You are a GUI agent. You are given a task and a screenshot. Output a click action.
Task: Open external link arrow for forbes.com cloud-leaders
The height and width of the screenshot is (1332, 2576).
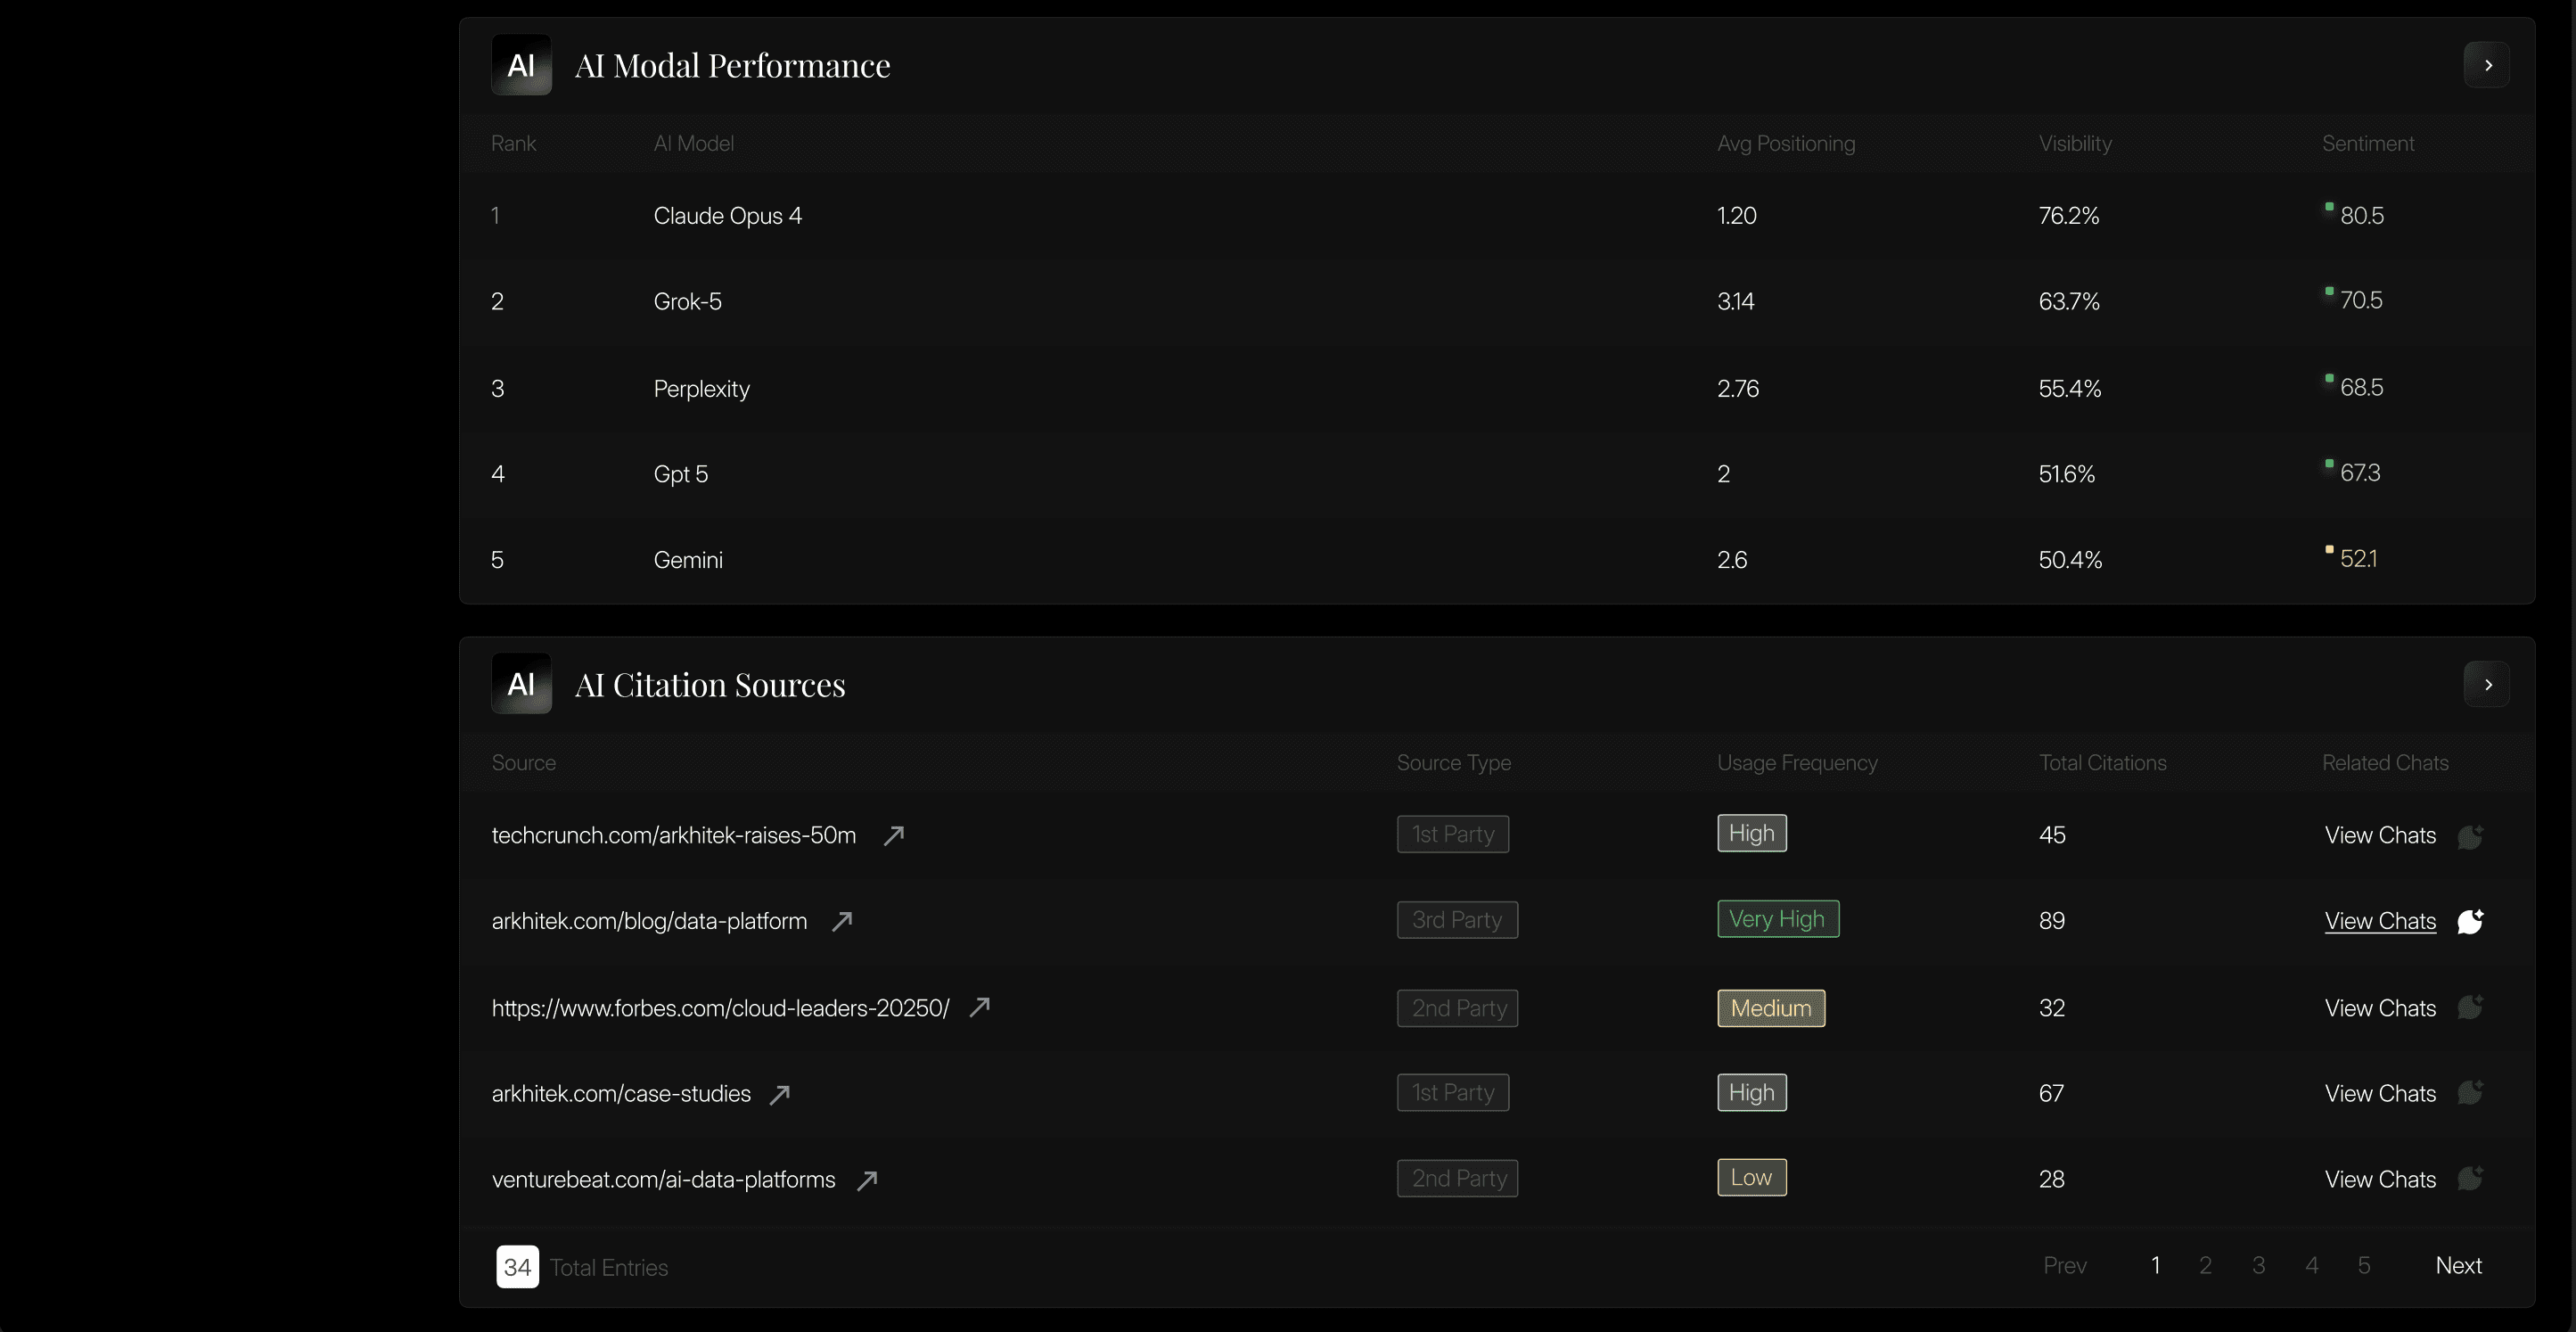pyautogui.click(x=980, y=1007)
